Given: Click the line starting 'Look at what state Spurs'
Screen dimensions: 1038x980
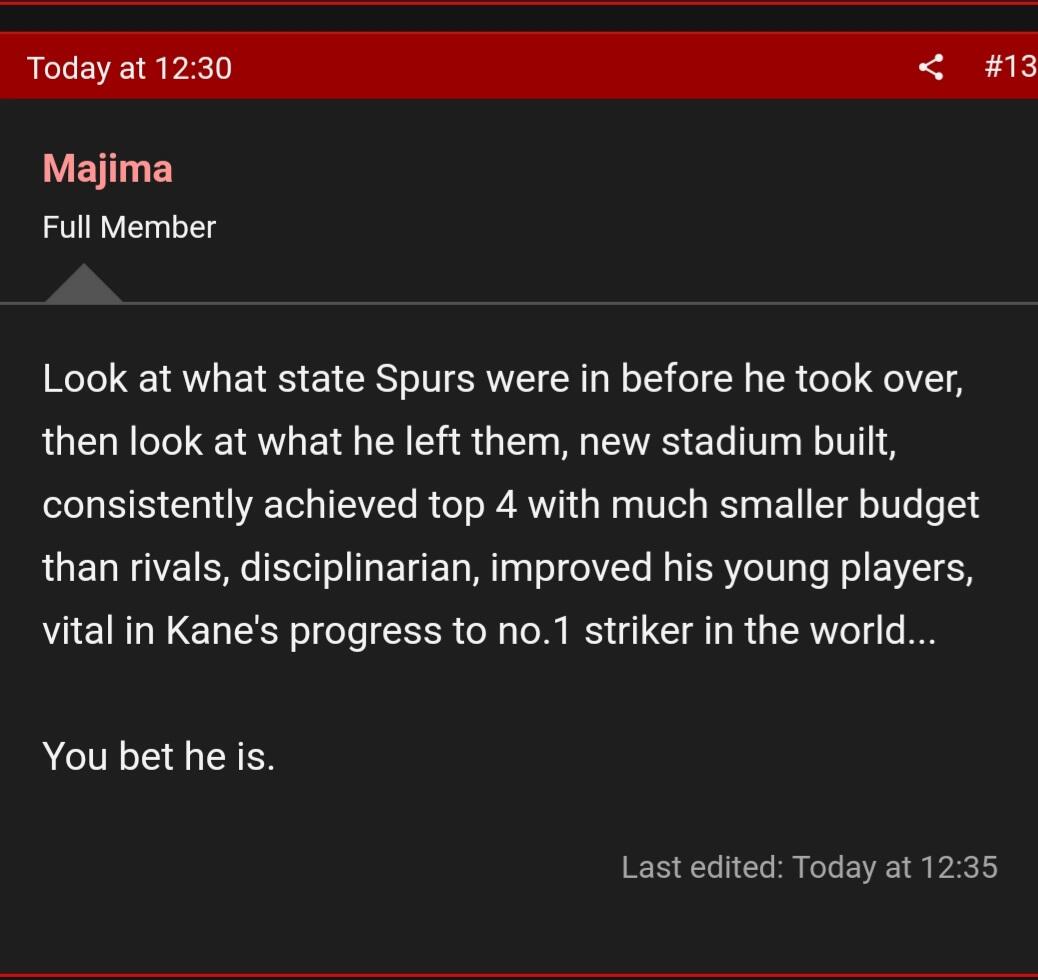Looking at the screenshot, I should pyautogui.click(x=502, y=379).
